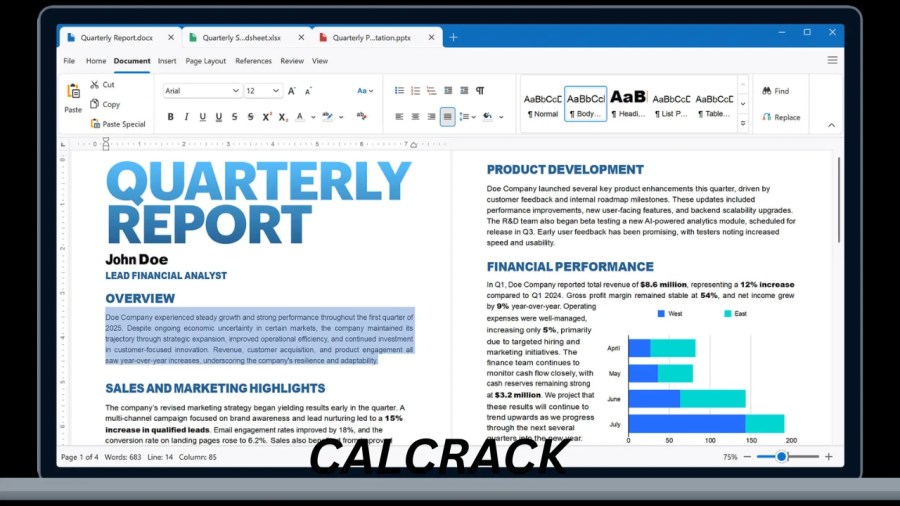Increase paragraph indent
This screenshot has height=506, width=900.
click(x=464, y=91)
